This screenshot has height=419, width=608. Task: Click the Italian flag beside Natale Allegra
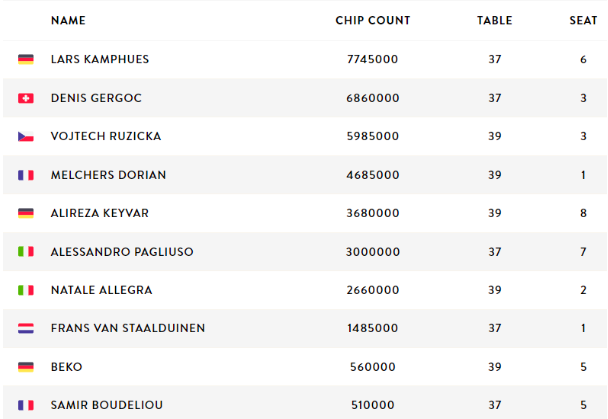pyautogui.click(x=26, y=290)
